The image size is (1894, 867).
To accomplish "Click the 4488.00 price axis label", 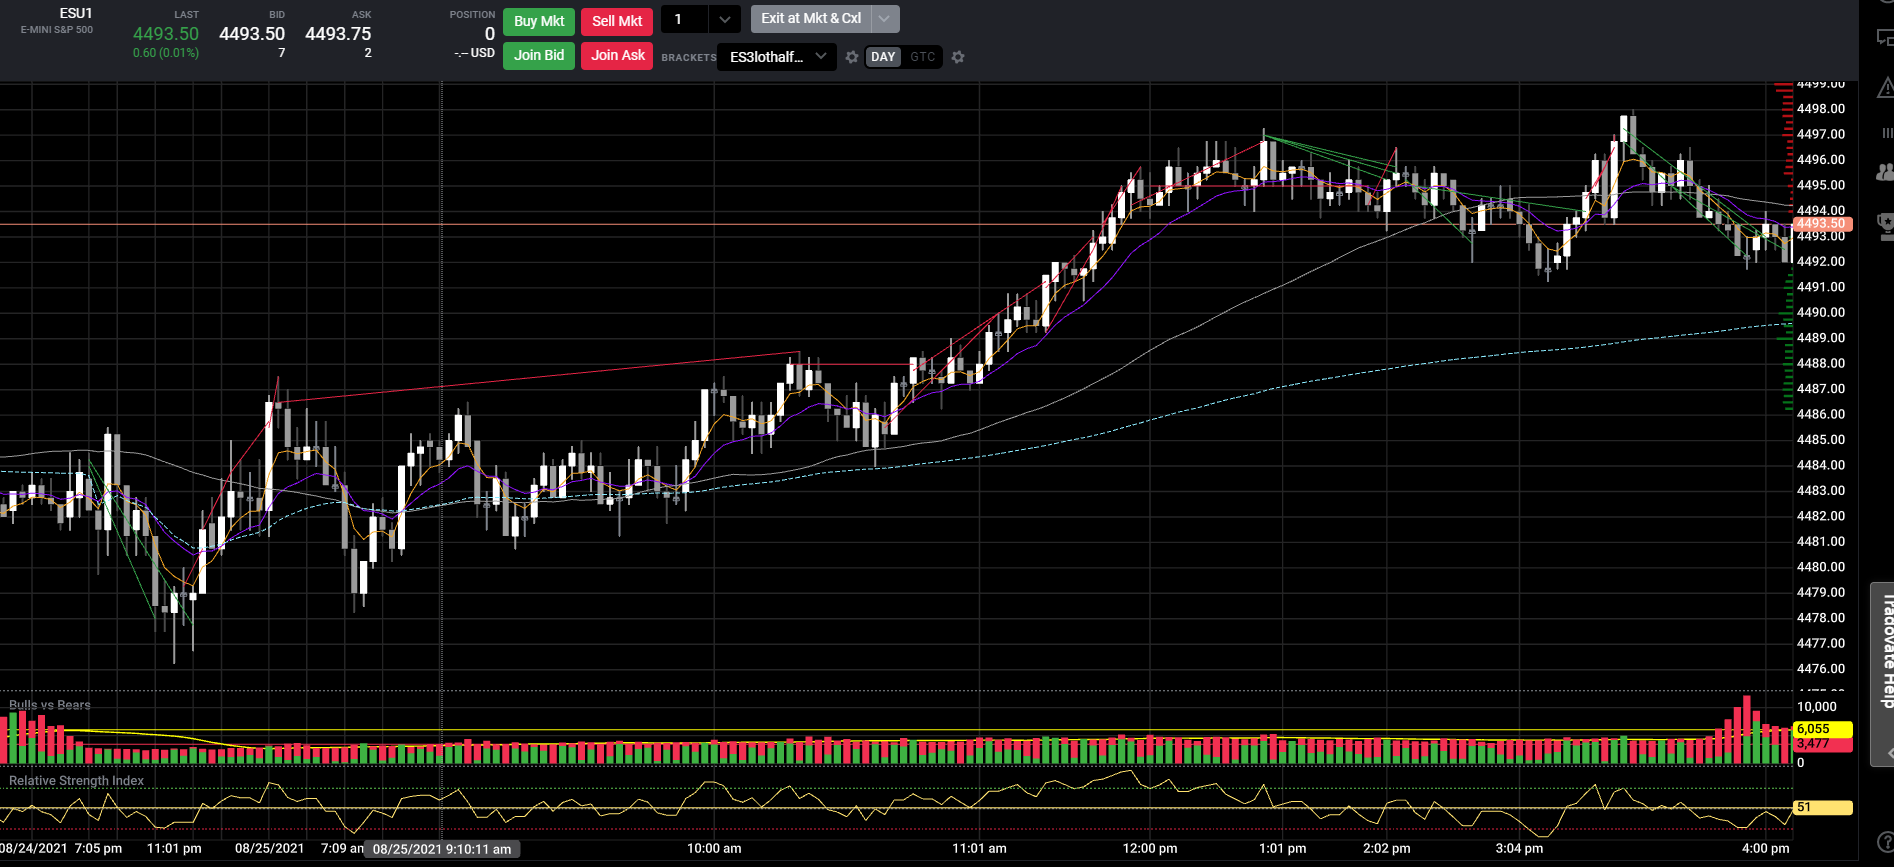I will [1821, 363].
